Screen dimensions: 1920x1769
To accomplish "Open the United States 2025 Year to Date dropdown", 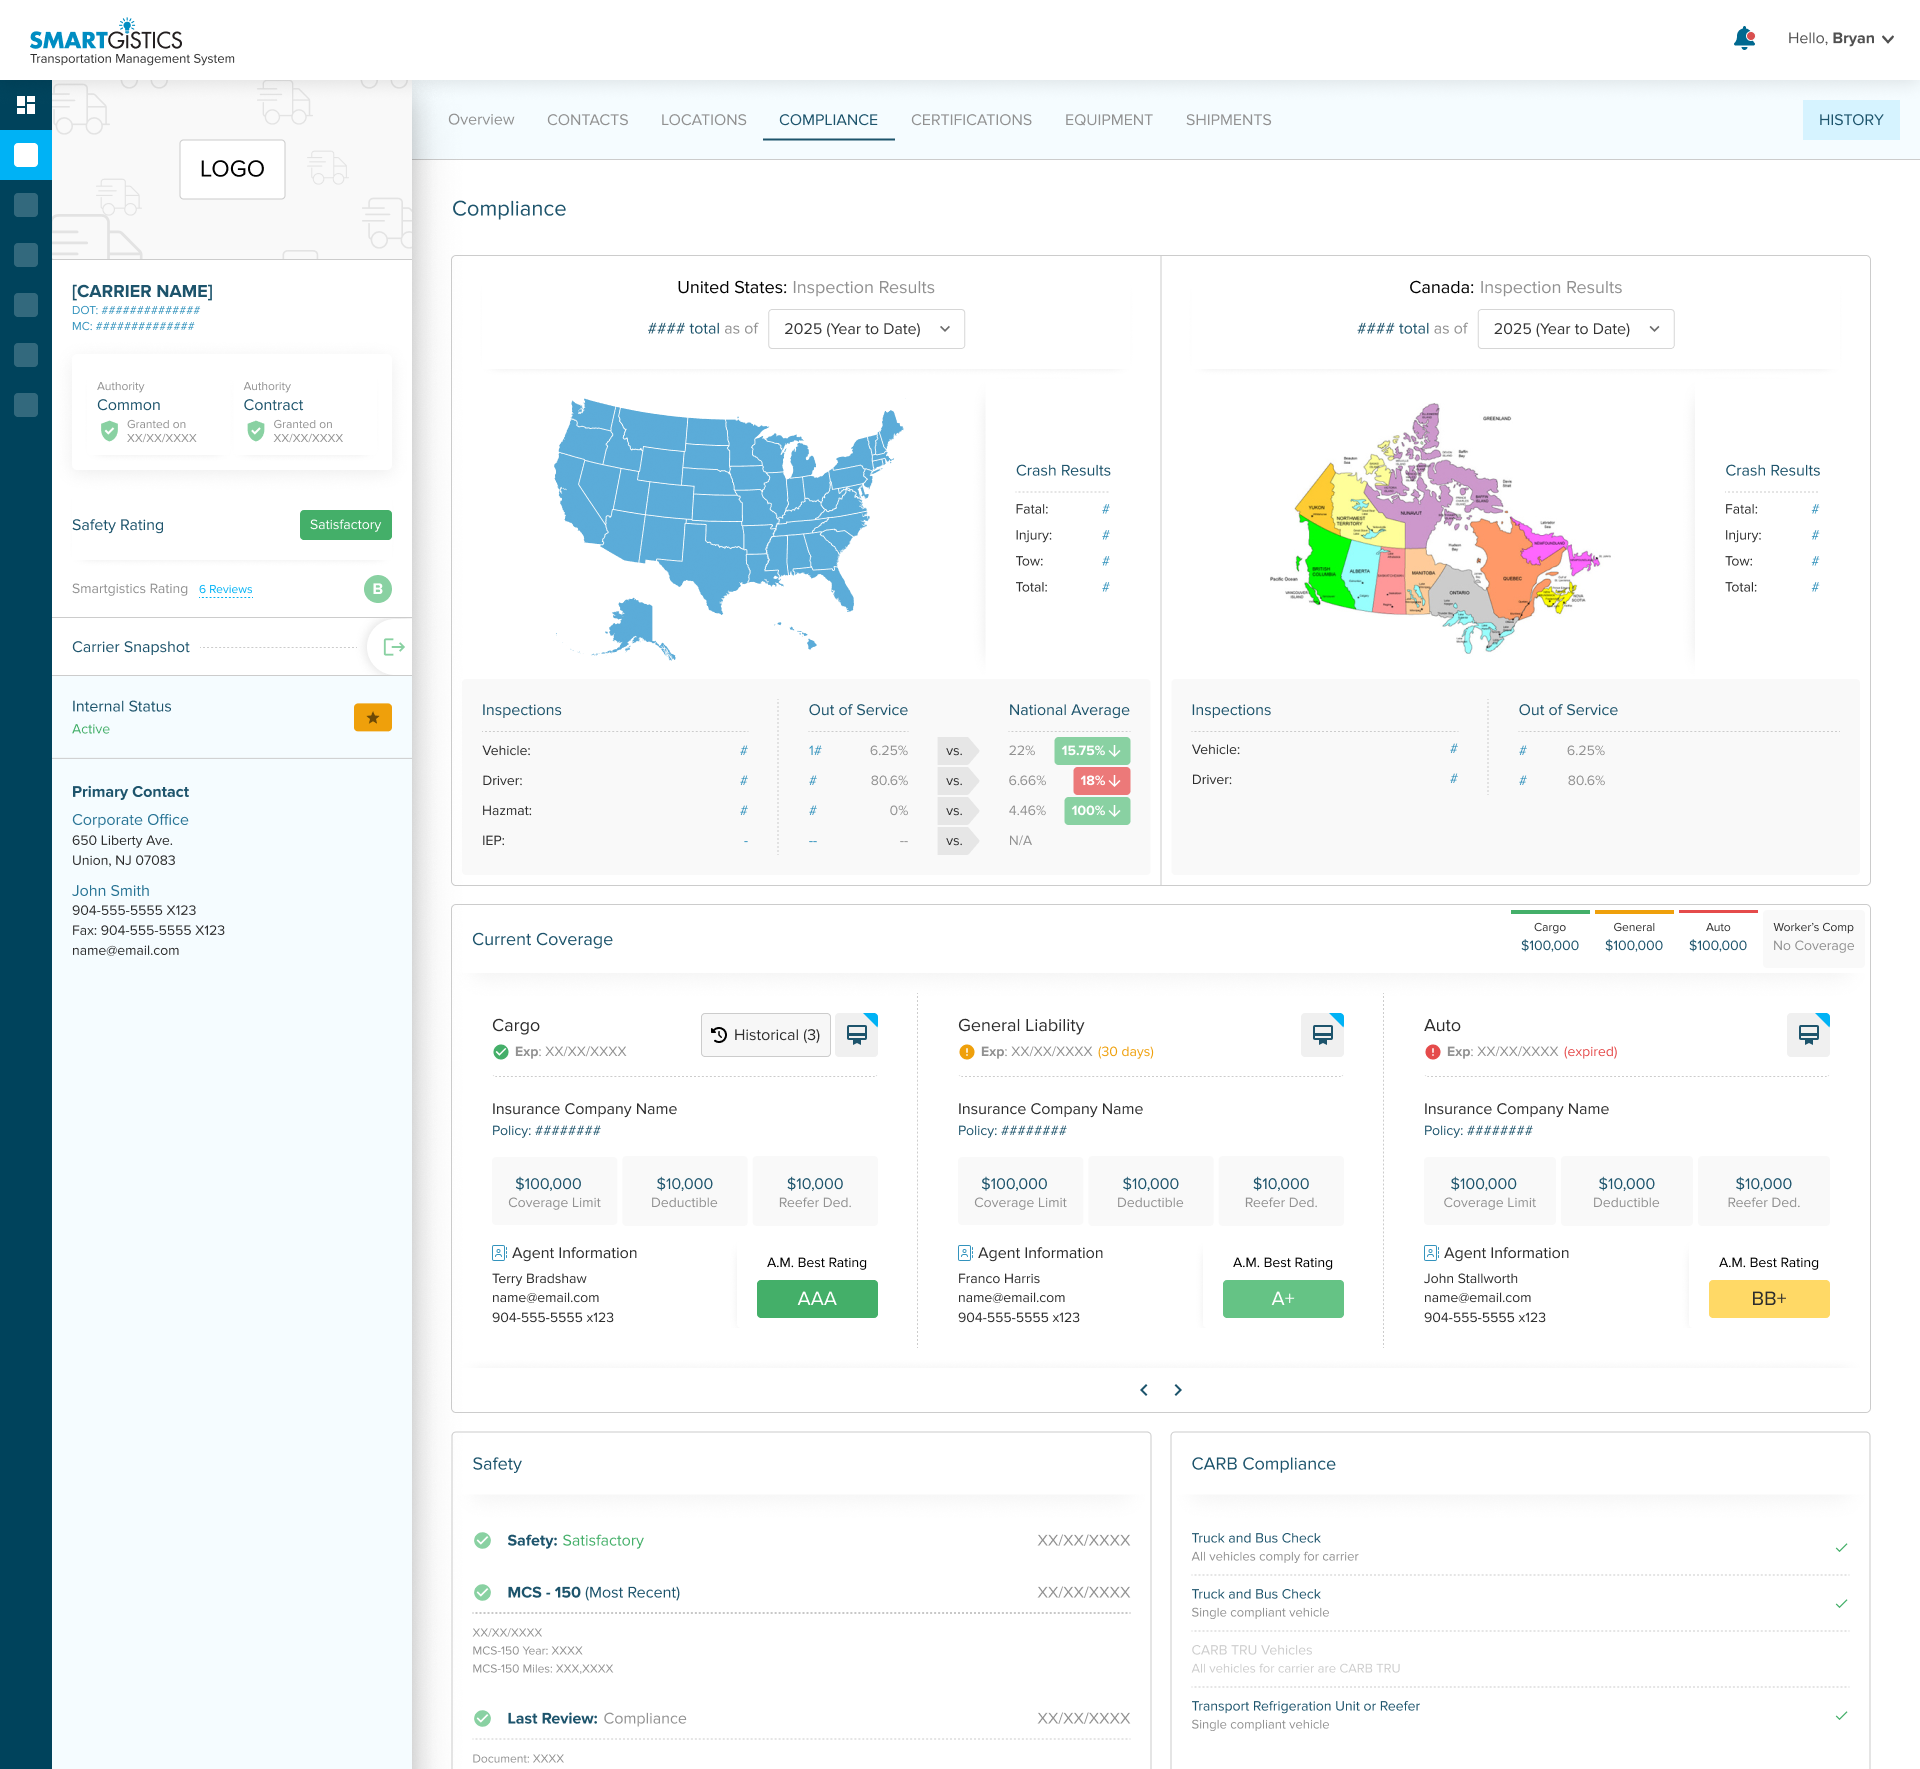I will (865, 328).
